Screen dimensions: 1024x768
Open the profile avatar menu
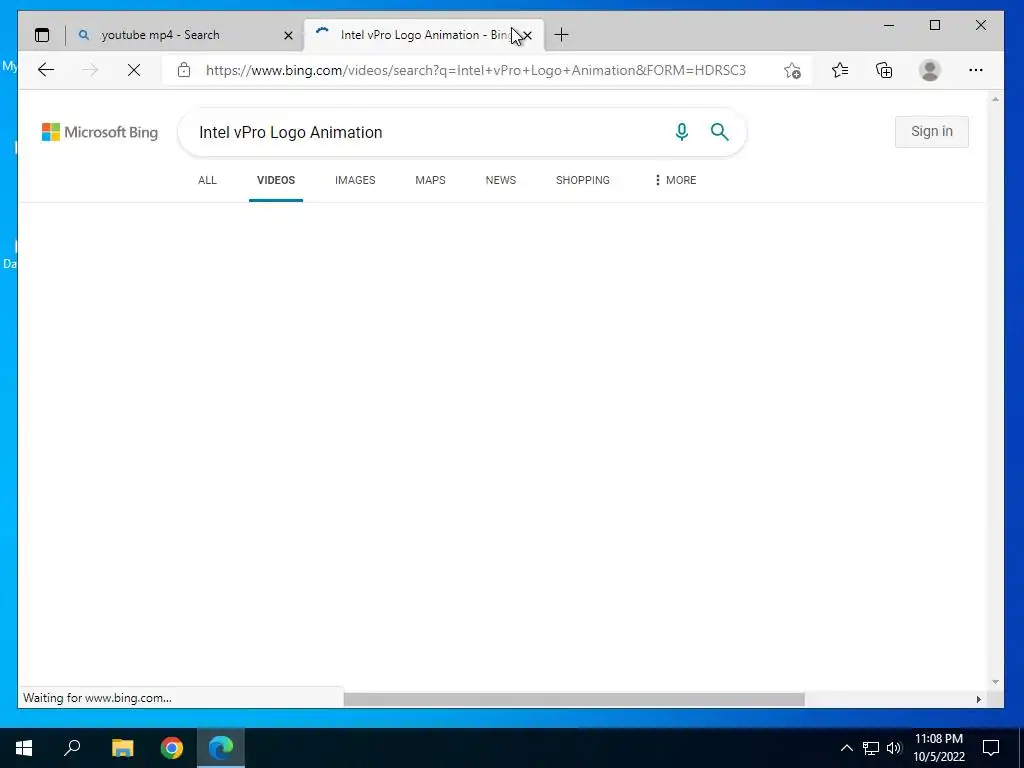point(929,70)
